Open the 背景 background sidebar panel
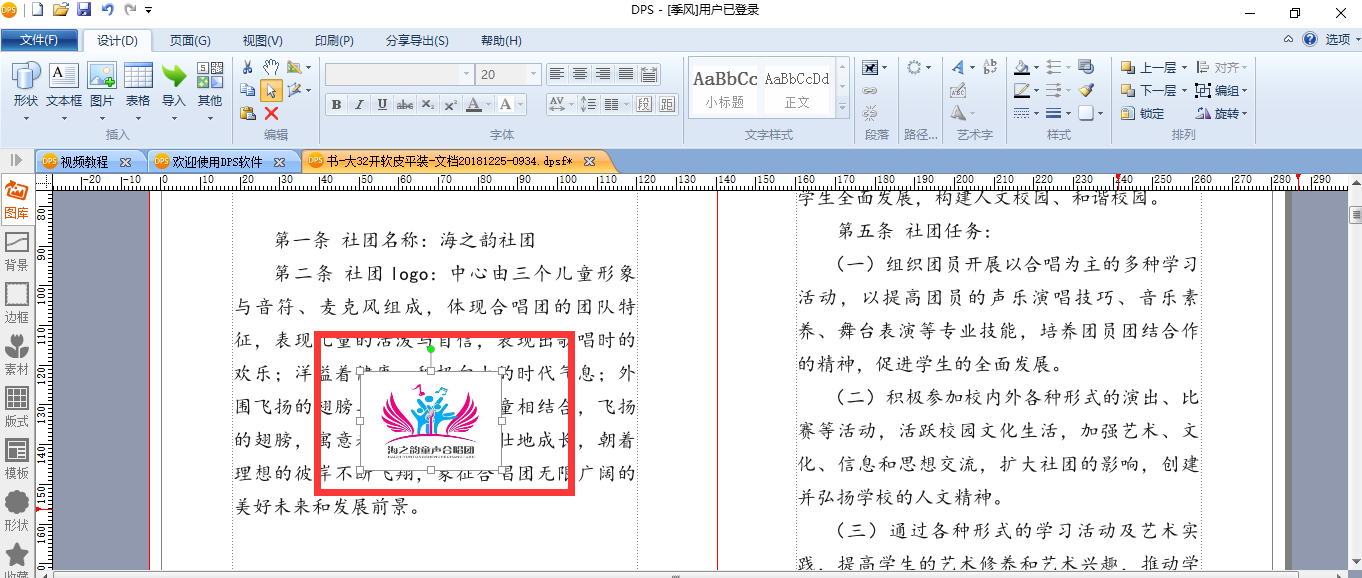The width and height of the screenshot is (1362, 578). [x=16, y=250]
